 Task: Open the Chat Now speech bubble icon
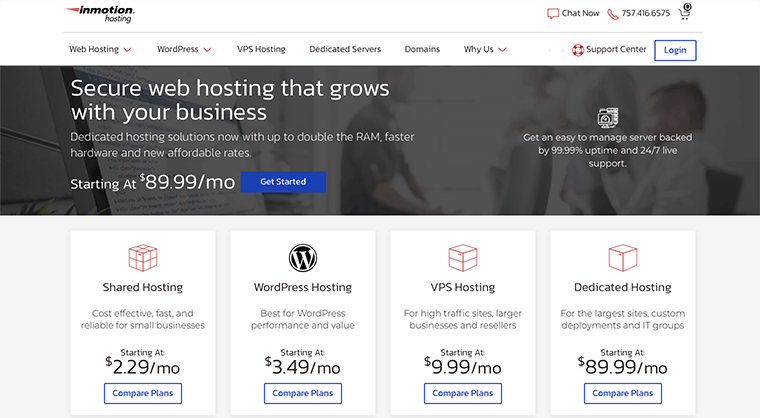(x=553, y=14)
